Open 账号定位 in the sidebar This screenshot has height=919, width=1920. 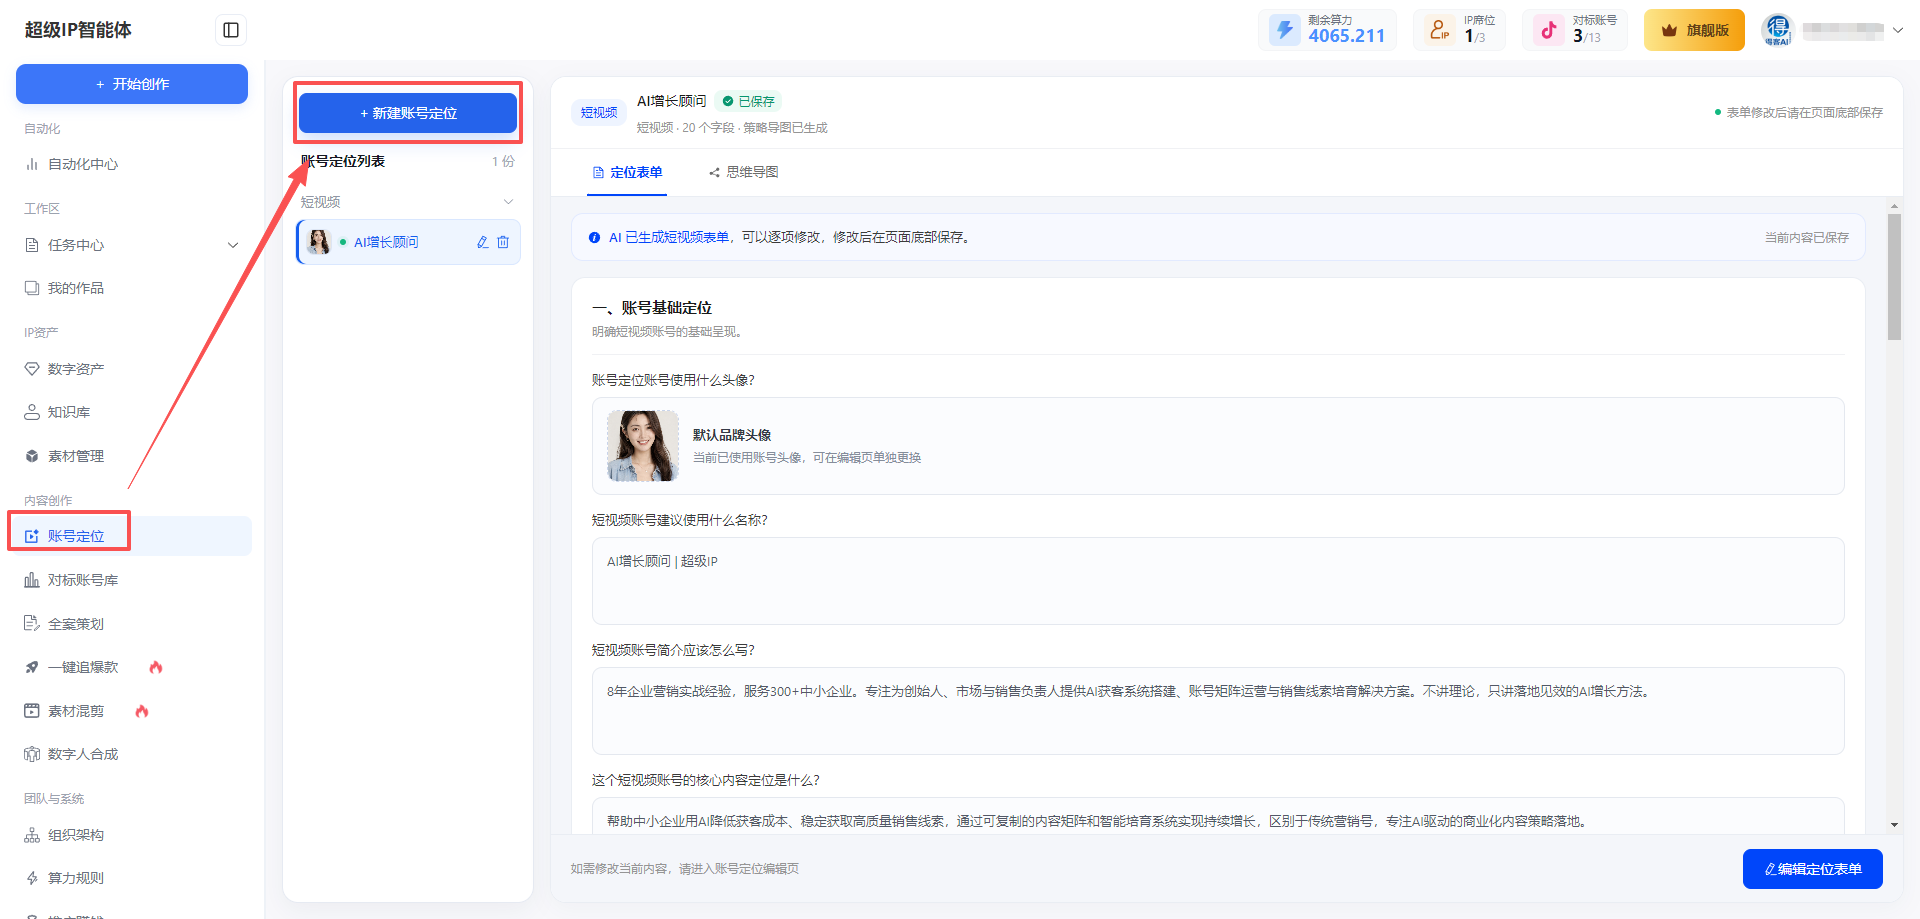132,536
